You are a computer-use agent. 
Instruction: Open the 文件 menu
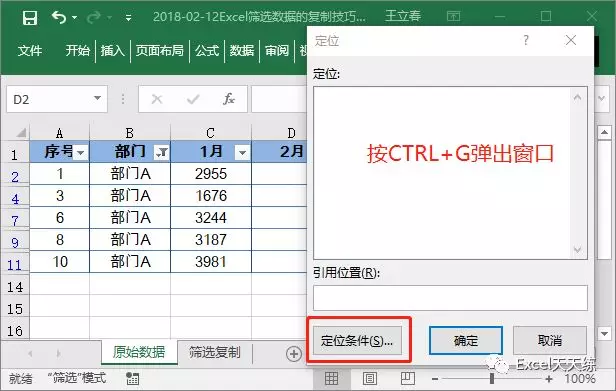tap(30, 50)
